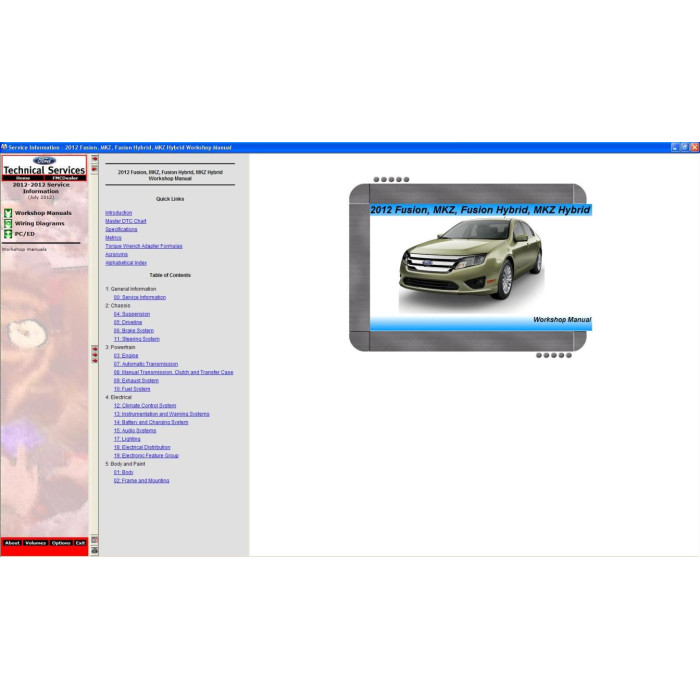Open the Introduction quick link
The width and height of the screenshot is (700, 700).
click(x=118, y=213)
